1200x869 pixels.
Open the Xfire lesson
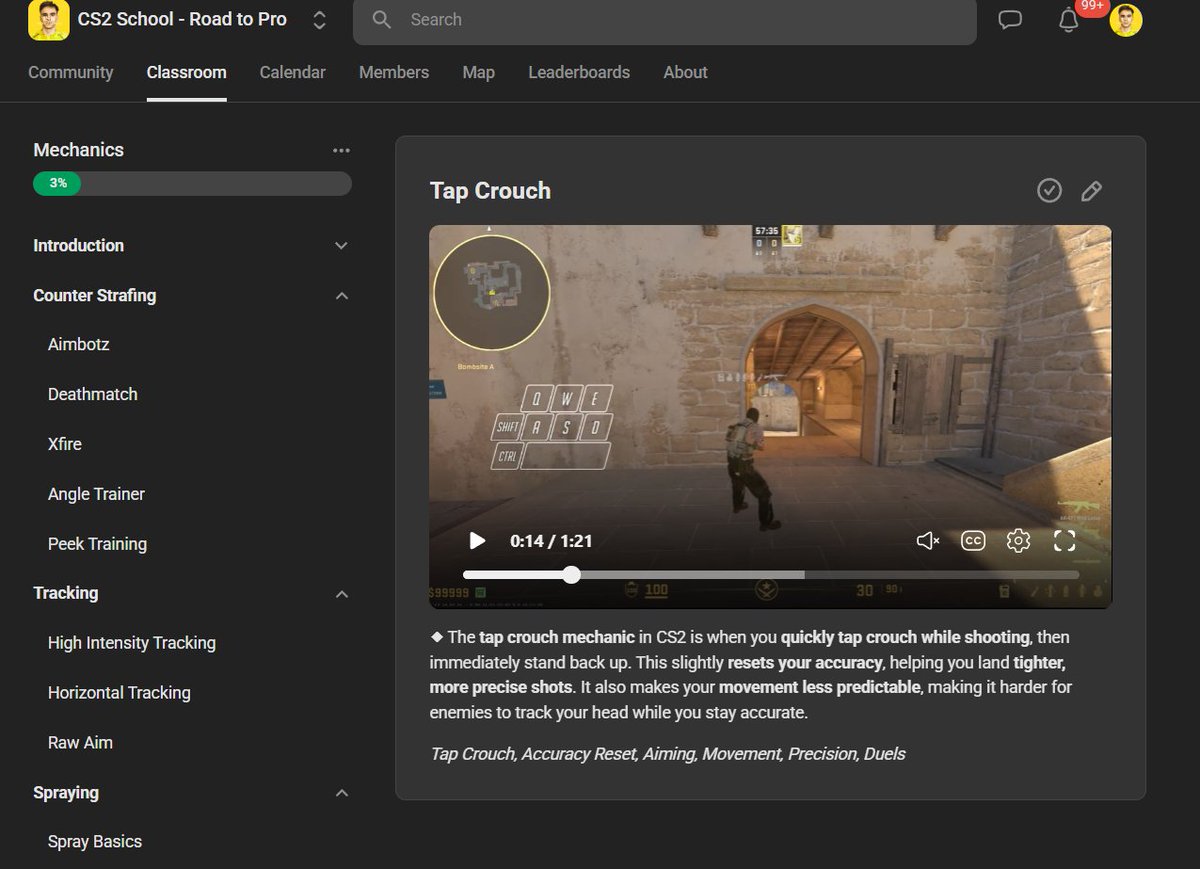[x=65, y=444]
